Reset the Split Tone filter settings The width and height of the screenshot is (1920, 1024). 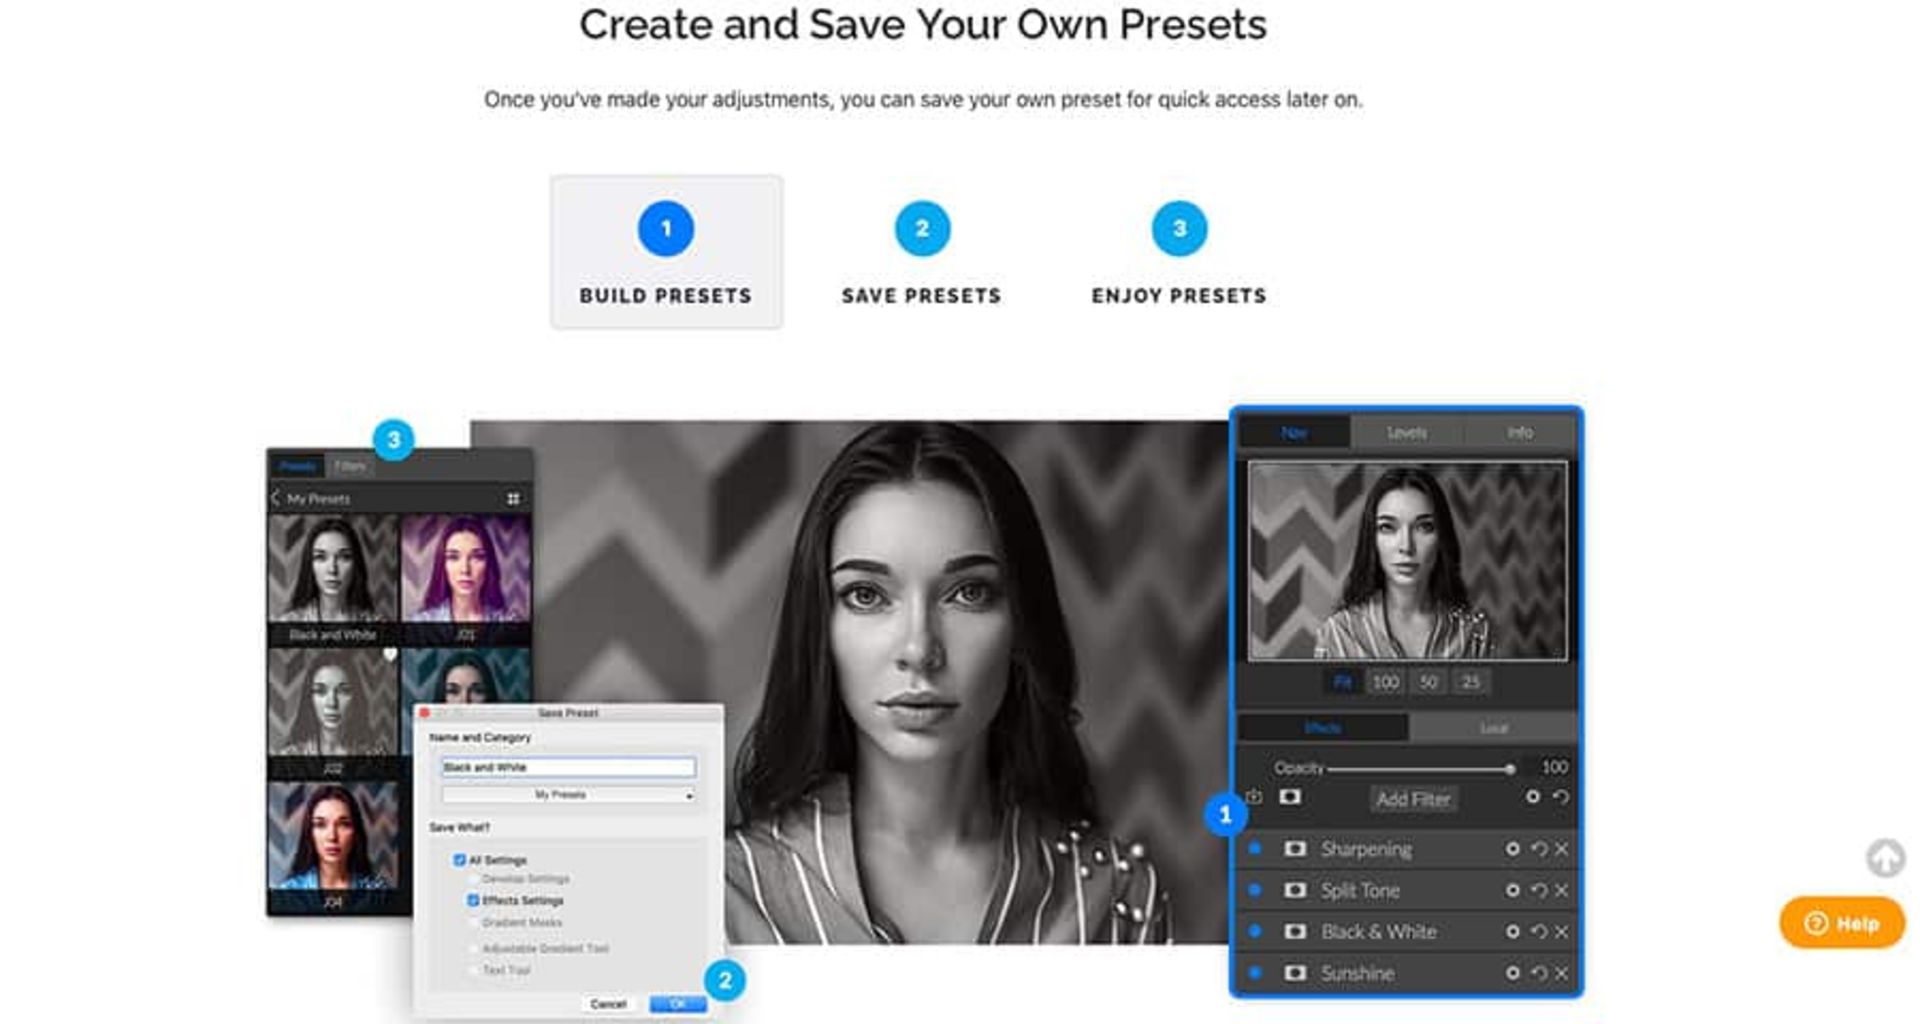(x=1539, y=890)
